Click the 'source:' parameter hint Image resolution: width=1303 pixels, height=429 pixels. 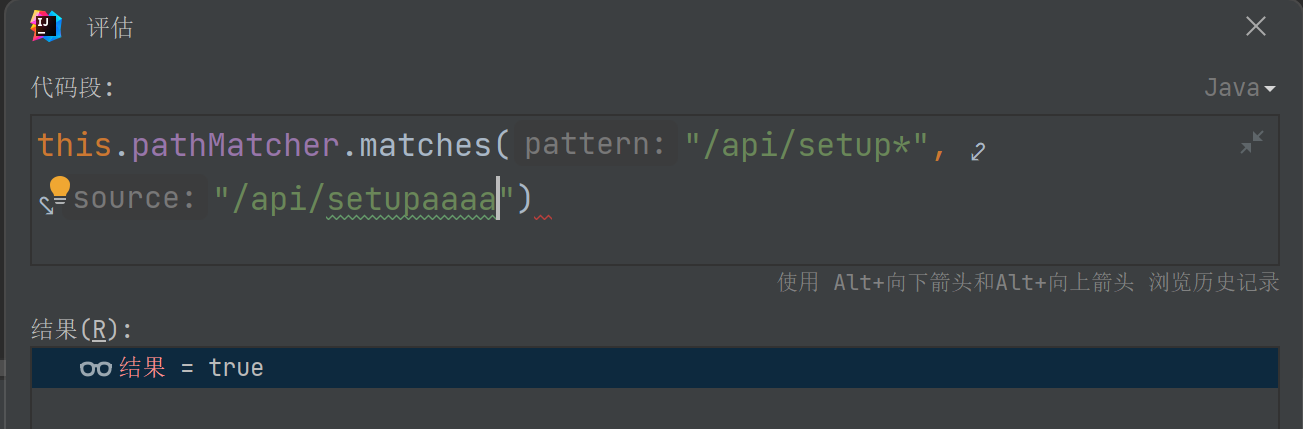click(x=134, y=198)
